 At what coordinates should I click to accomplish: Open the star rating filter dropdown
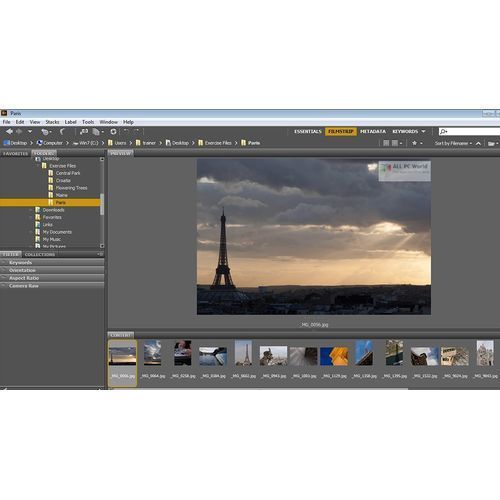coord(417,143)
